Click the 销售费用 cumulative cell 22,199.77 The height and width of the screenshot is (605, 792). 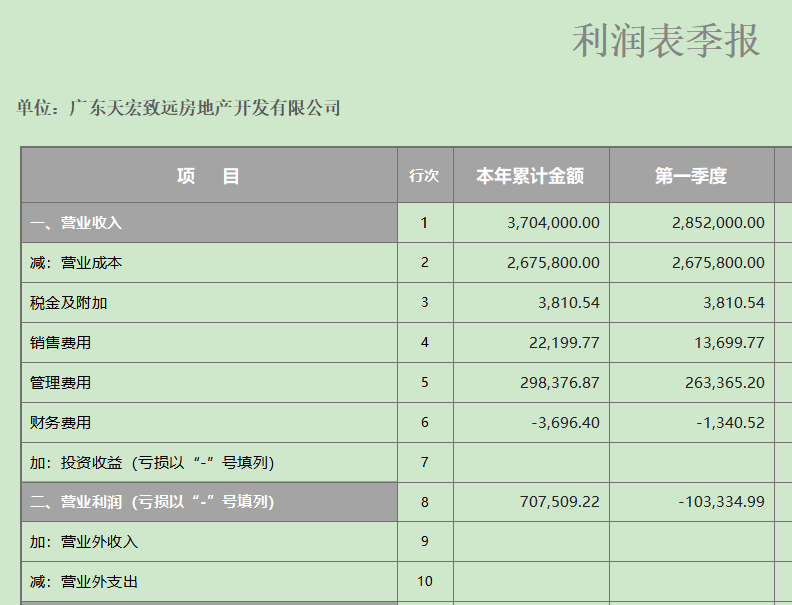[x=531, y=342]
